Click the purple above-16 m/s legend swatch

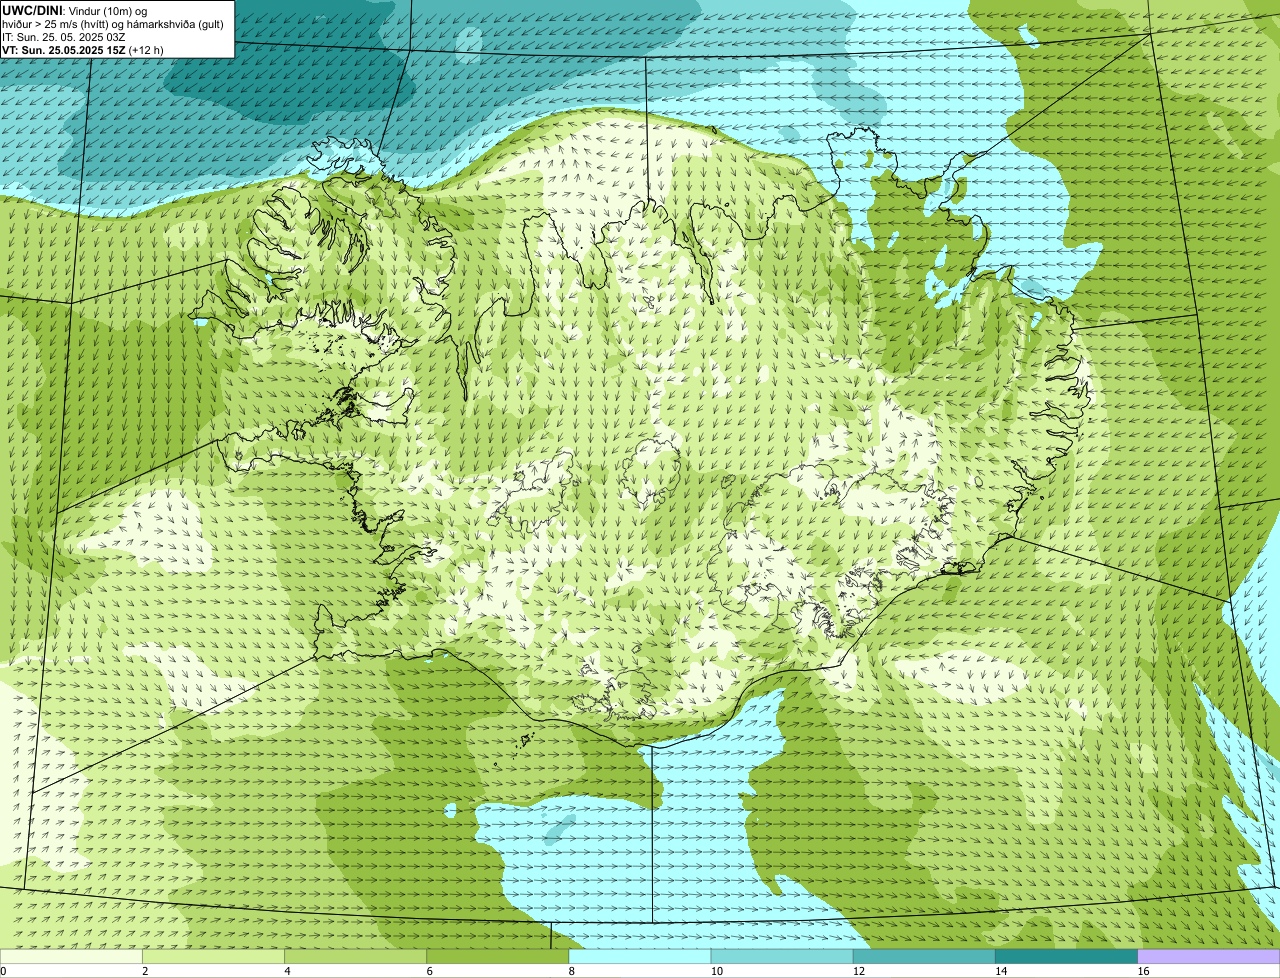(1209, 957)
